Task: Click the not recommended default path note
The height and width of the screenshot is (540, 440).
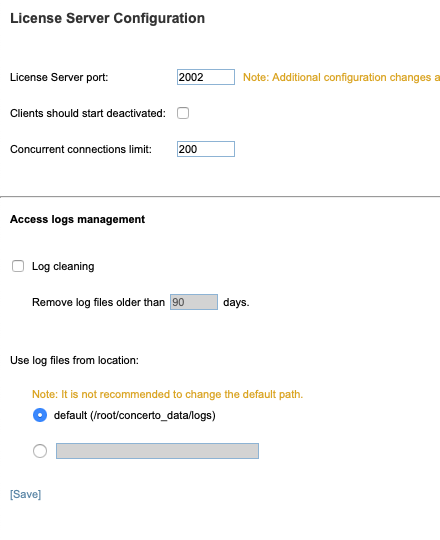Action: point(168,394)
